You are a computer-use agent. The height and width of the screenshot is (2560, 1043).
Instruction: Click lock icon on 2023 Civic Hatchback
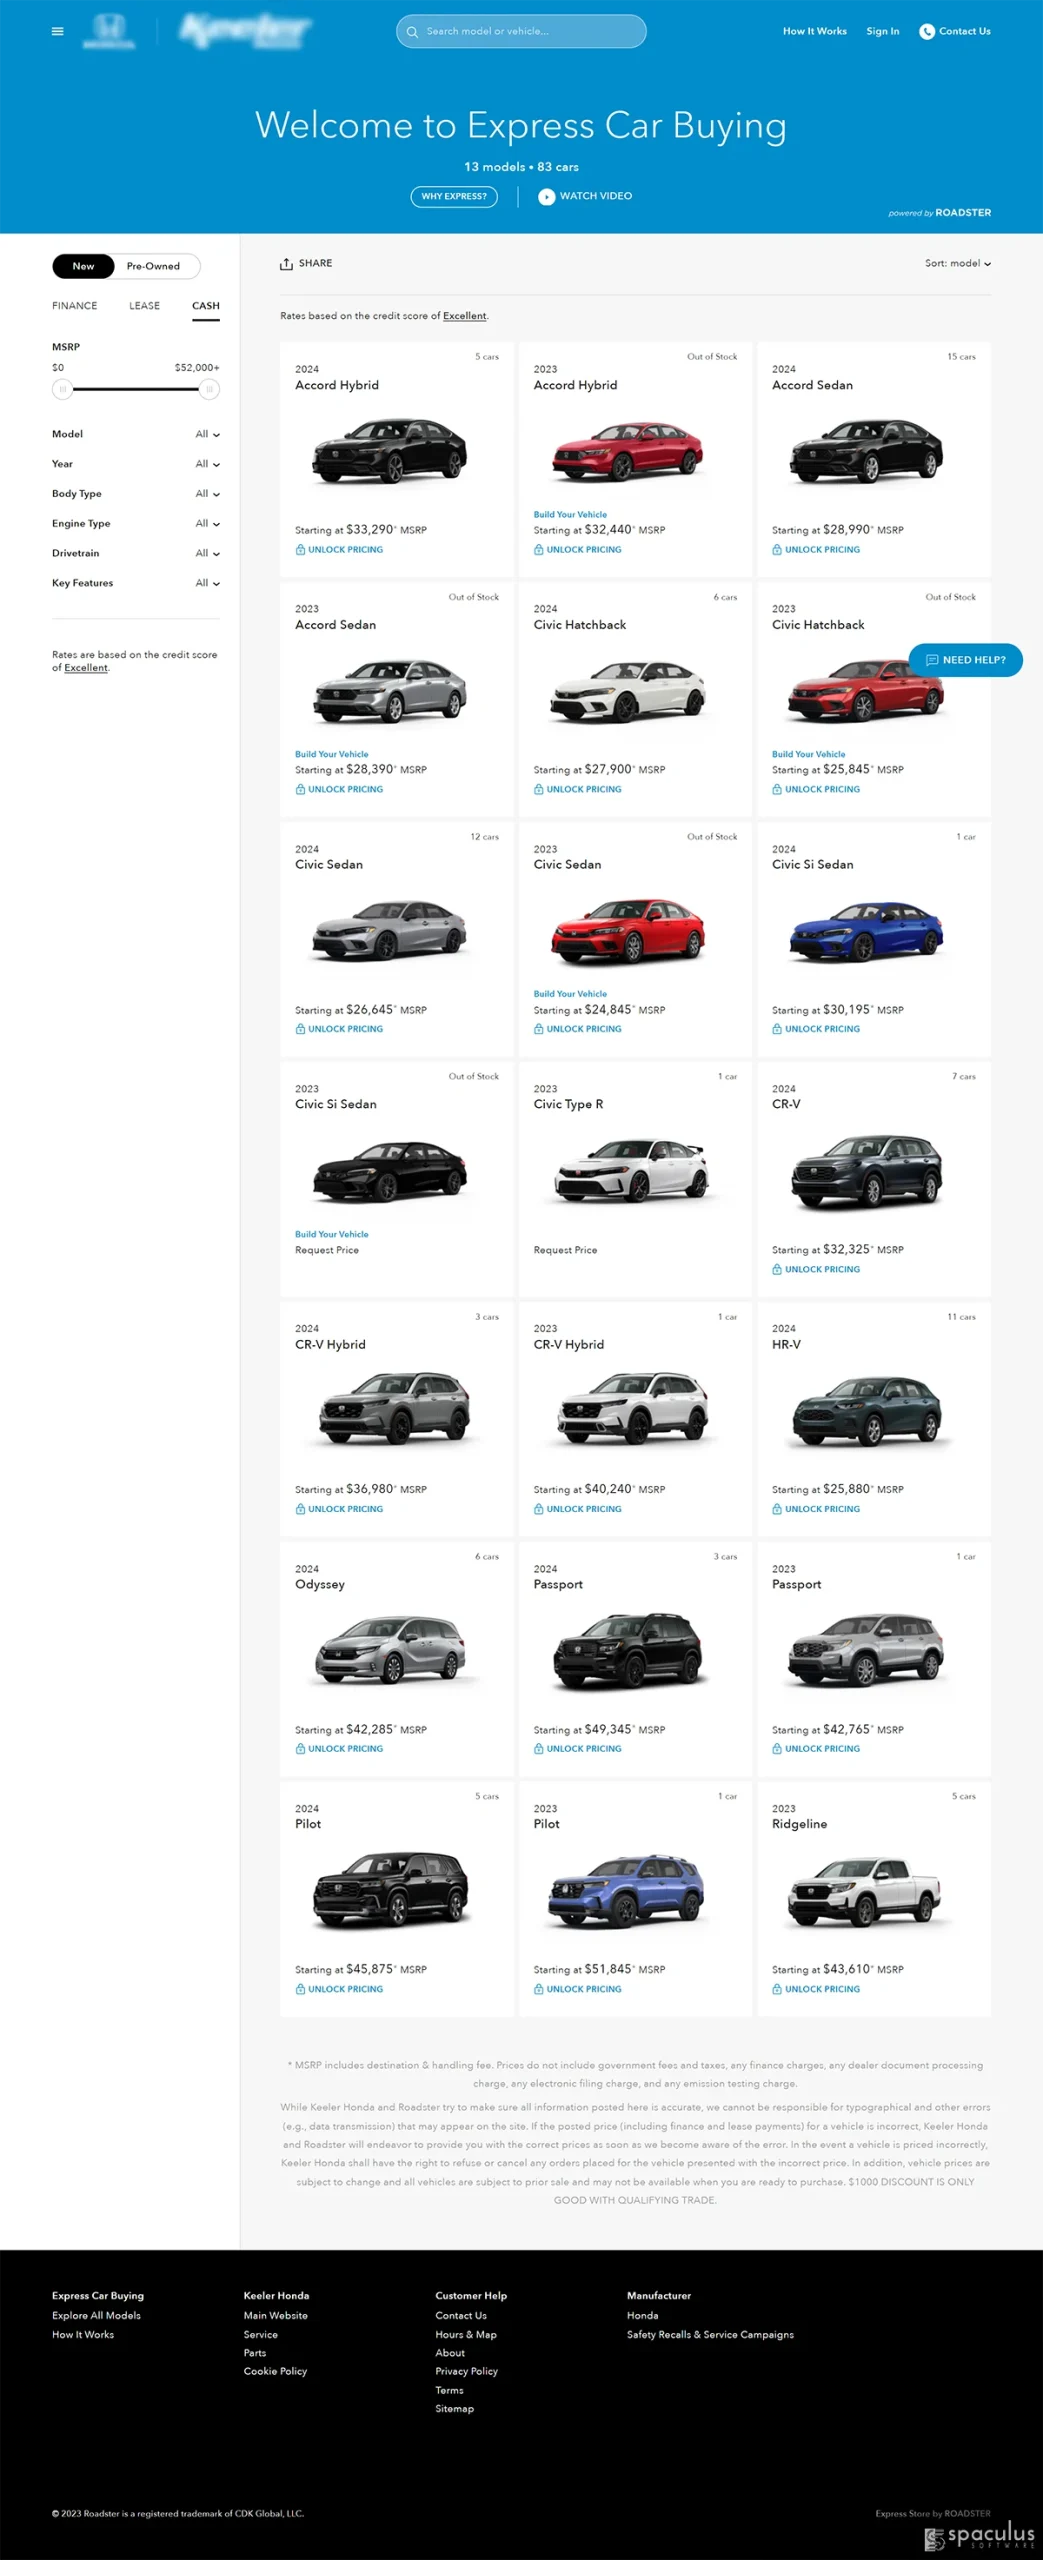777,790
